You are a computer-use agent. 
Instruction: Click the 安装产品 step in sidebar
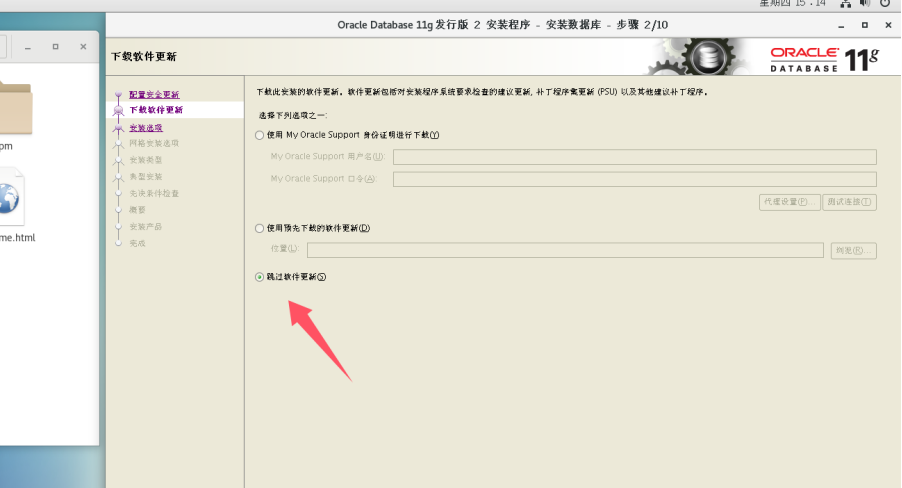146,227
